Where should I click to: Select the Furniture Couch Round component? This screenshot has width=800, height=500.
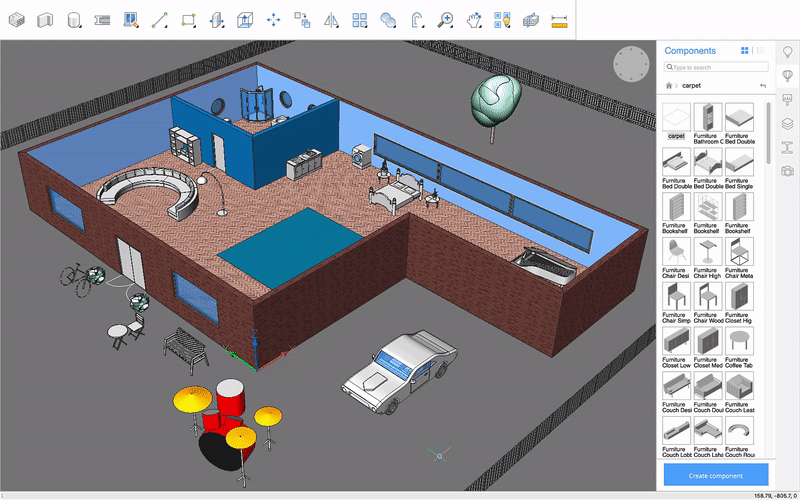pyautogui.click(x=739, y=431)
